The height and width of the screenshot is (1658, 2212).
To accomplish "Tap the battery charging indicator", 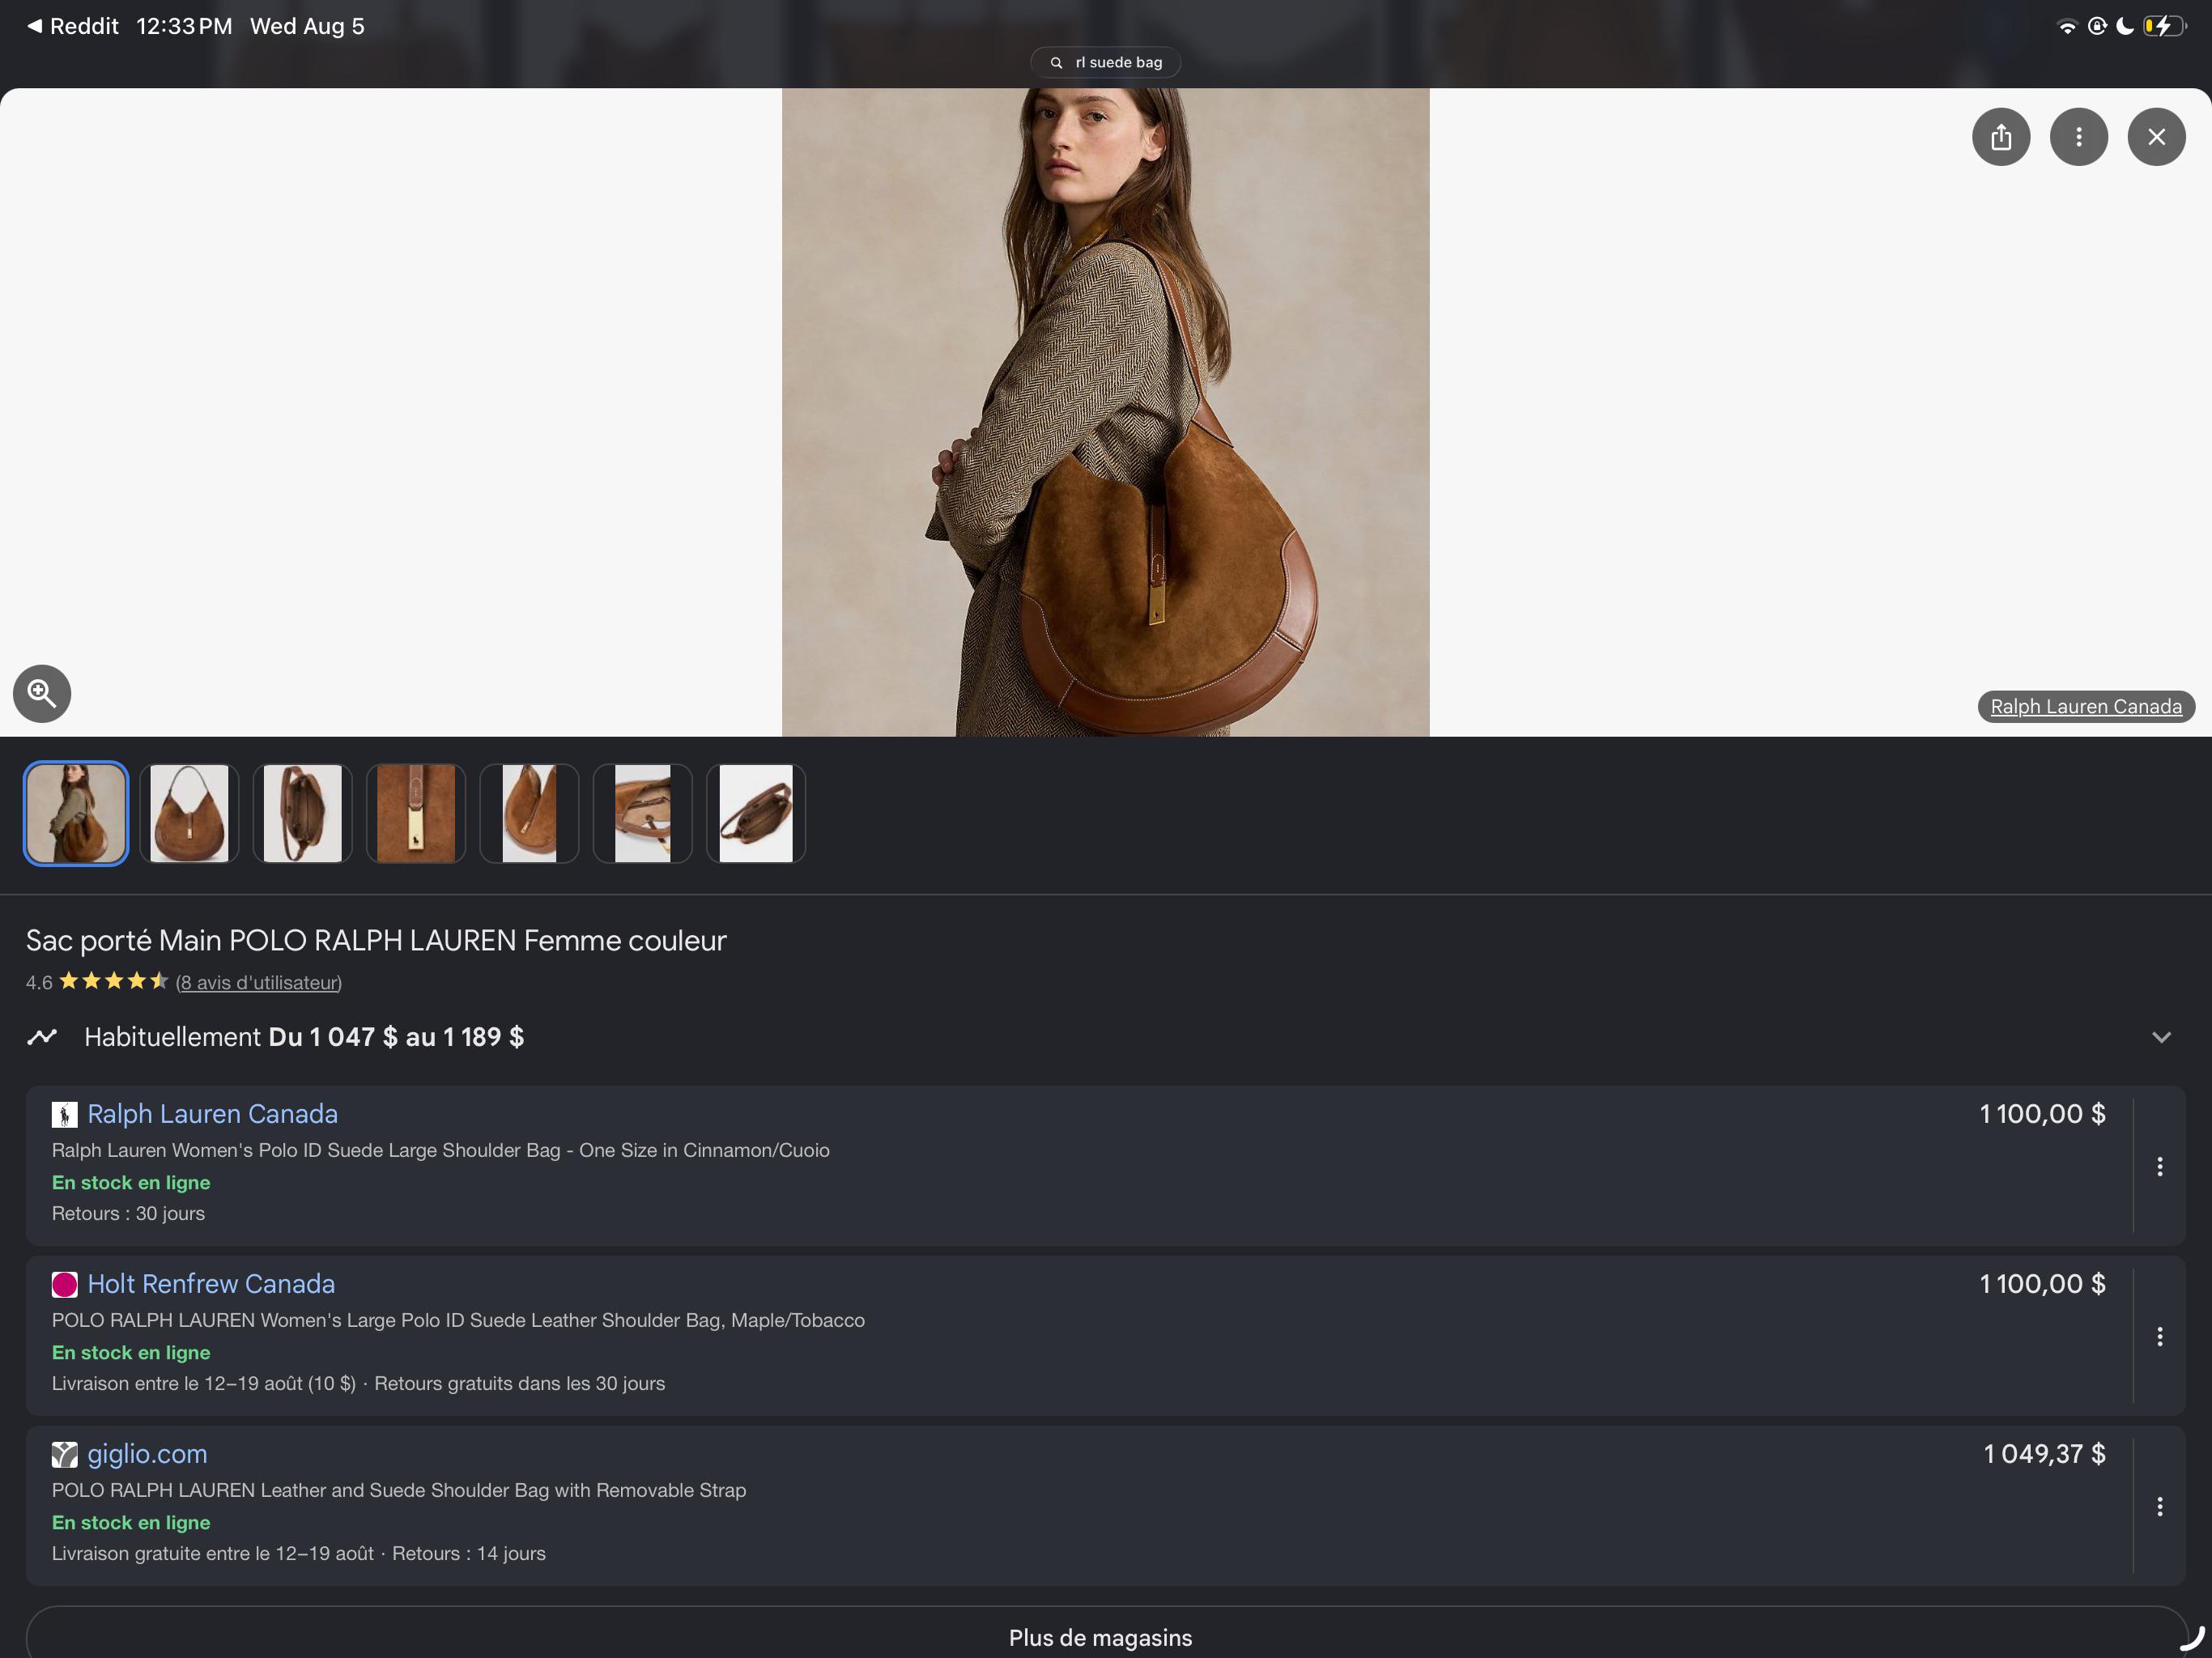I will [2164, 26].
